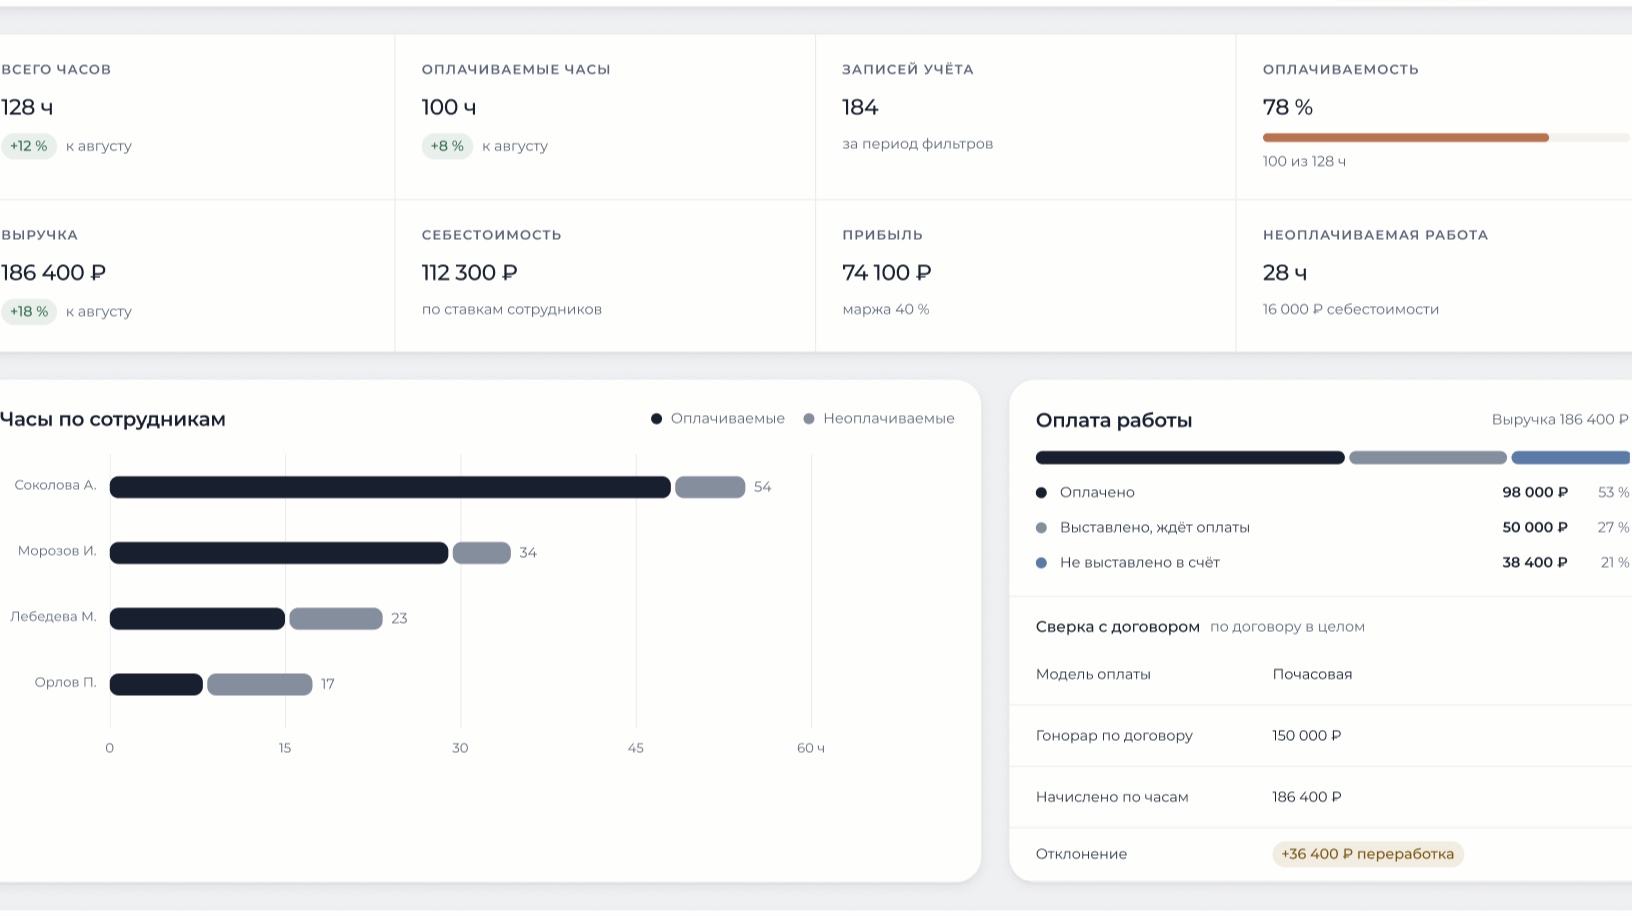The image size is (1632, 916).
Task: Select the 150 000 ₽ contract fee value
Action: pos(1307,736)
